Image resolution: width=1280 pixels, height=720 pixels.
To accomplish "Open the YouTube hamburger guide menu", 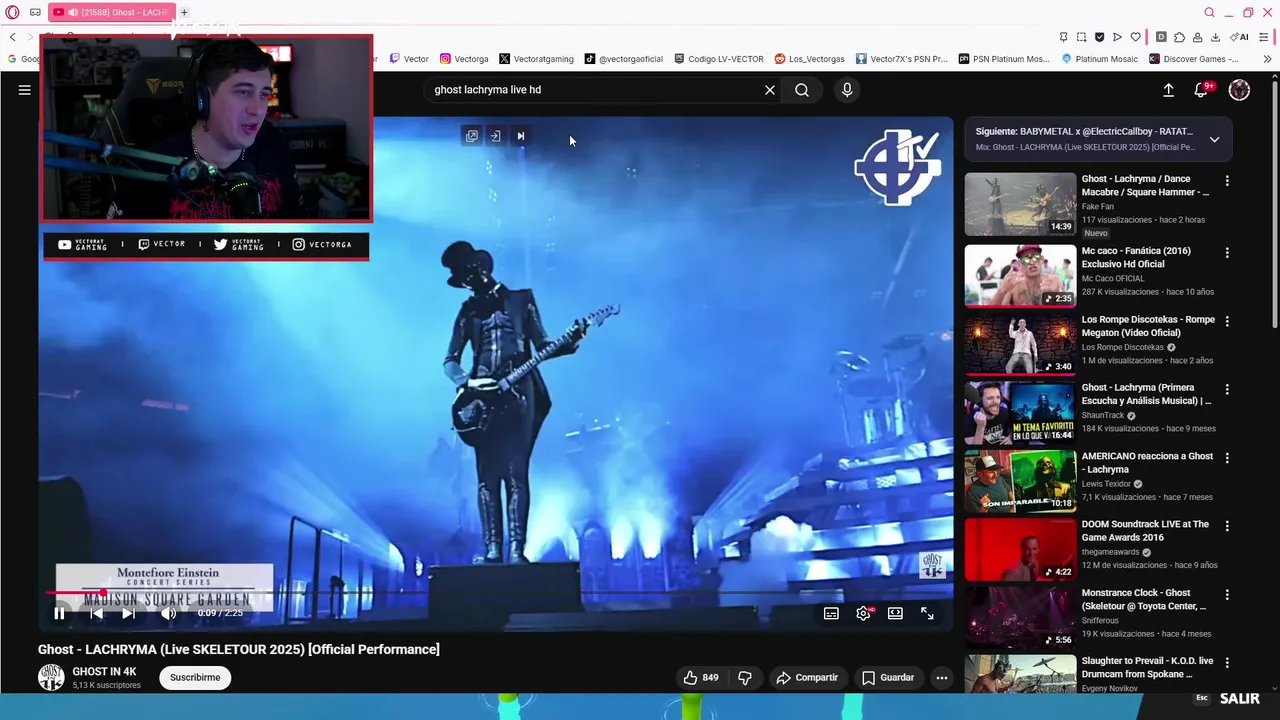I will point(24,90).
